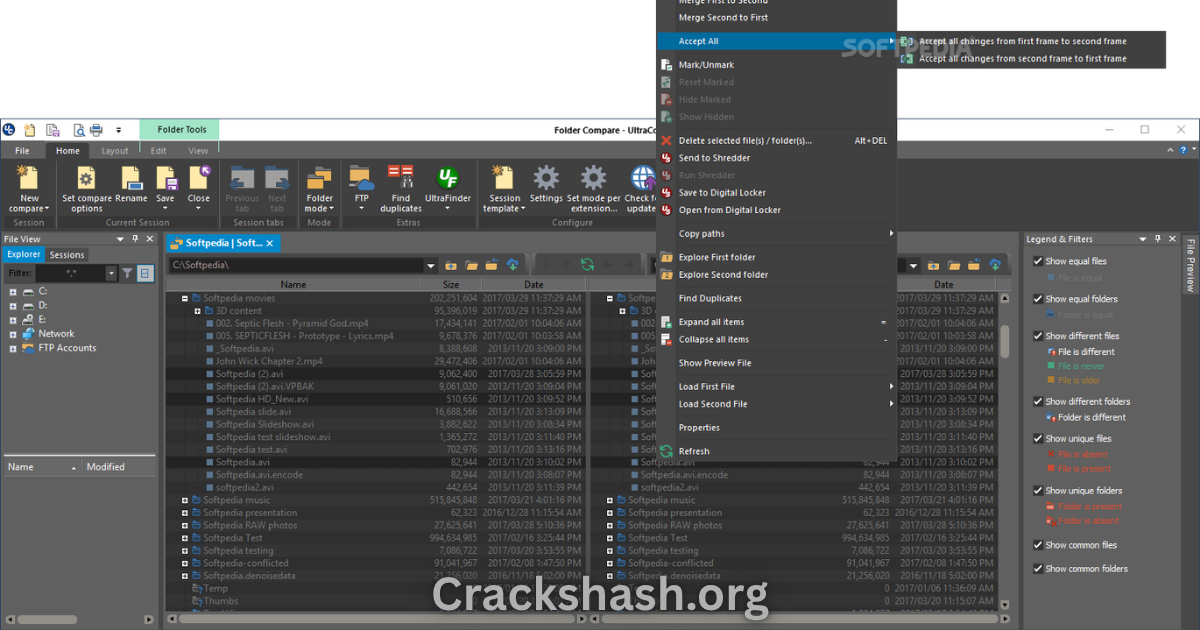Select Mark/Unmark in context menu
1200x630 pixels.
776,65
